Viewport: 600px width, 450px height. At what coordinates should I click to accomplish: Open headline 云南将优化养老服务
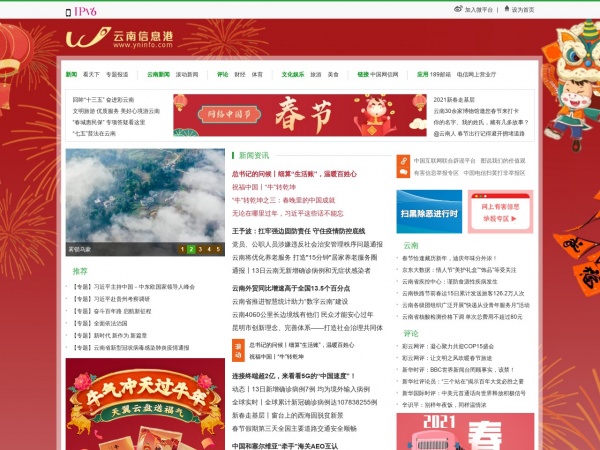pos(305,258)
